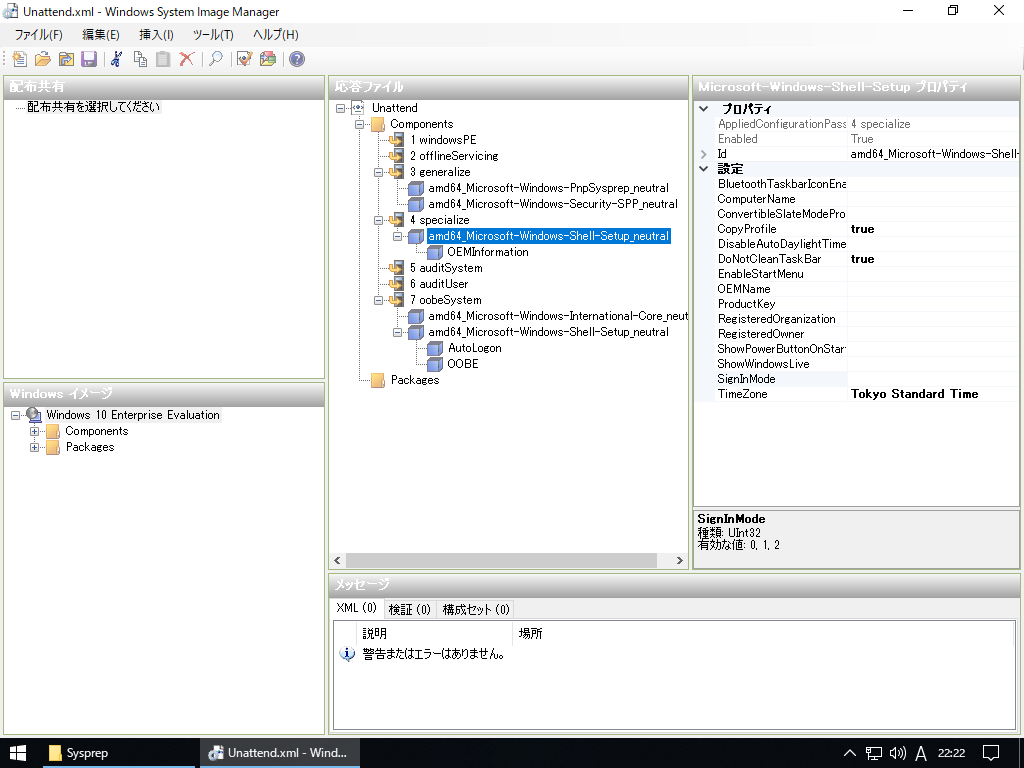Click the AutoLogon component cube icon
This screenshot has width=1024, height=768.
coord(435,348)
